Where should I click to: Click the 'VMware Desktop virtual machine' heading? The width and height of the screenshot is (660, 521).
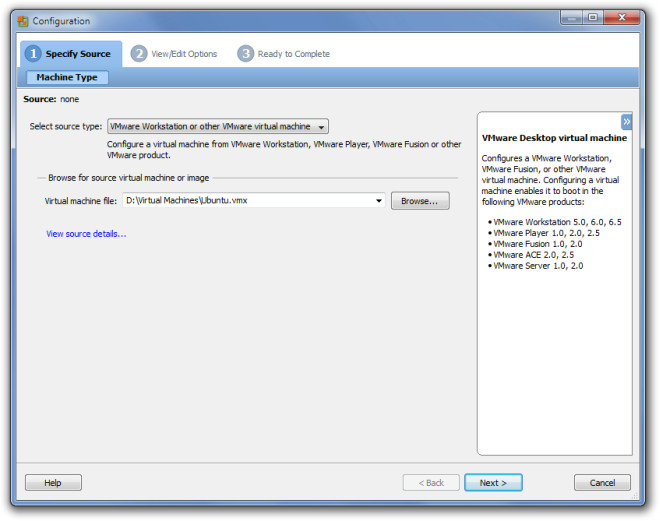click(554, 138)
